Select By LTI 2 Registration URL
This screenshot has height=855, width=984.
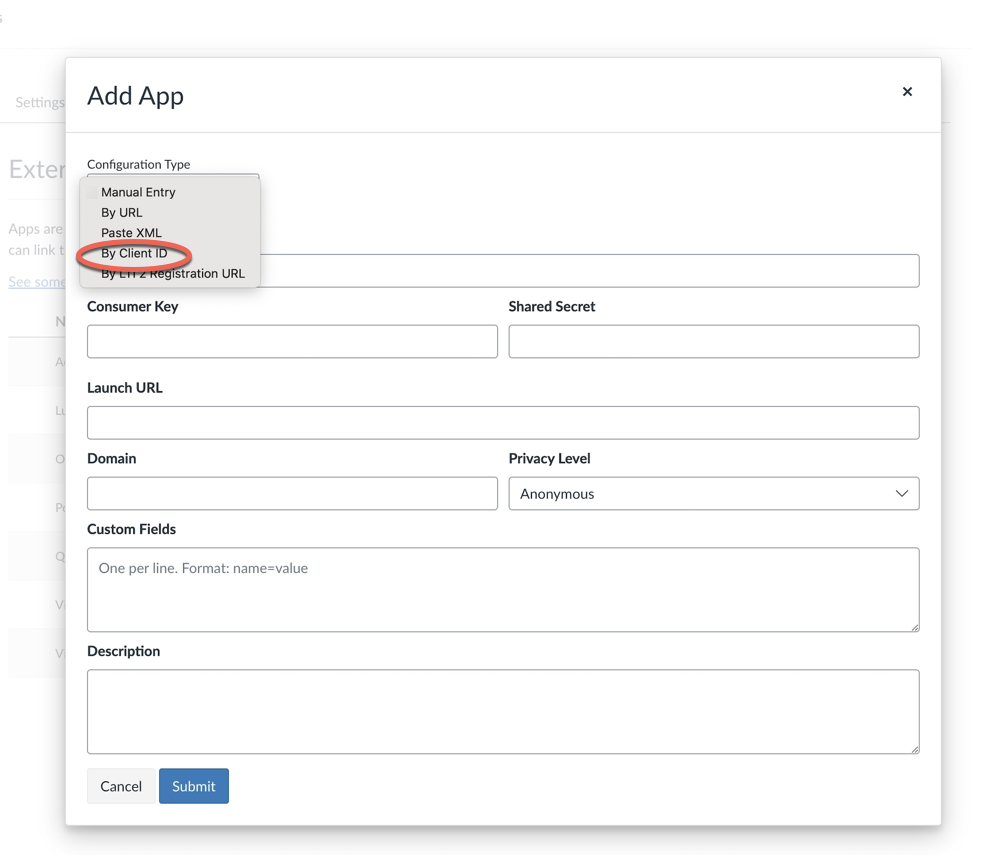pos(170,273)
